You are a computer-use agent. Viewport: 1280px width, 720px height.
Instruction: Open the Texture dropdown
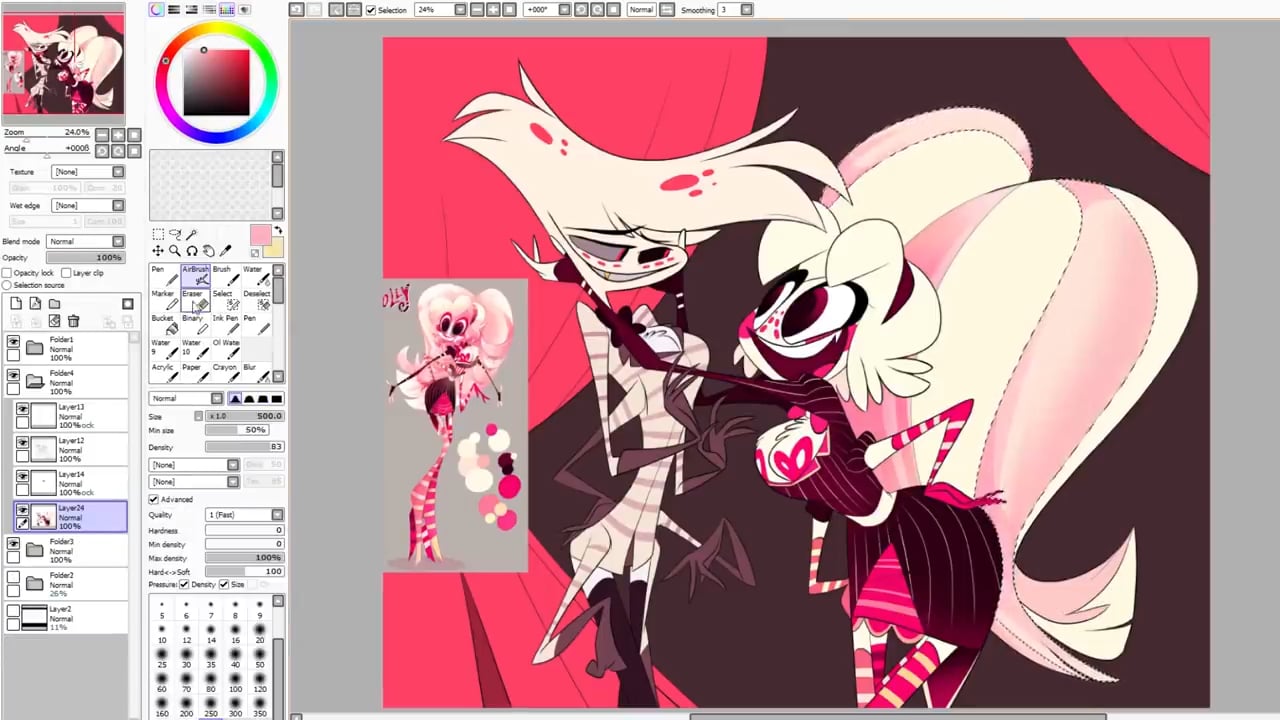[x=87, y=172]
